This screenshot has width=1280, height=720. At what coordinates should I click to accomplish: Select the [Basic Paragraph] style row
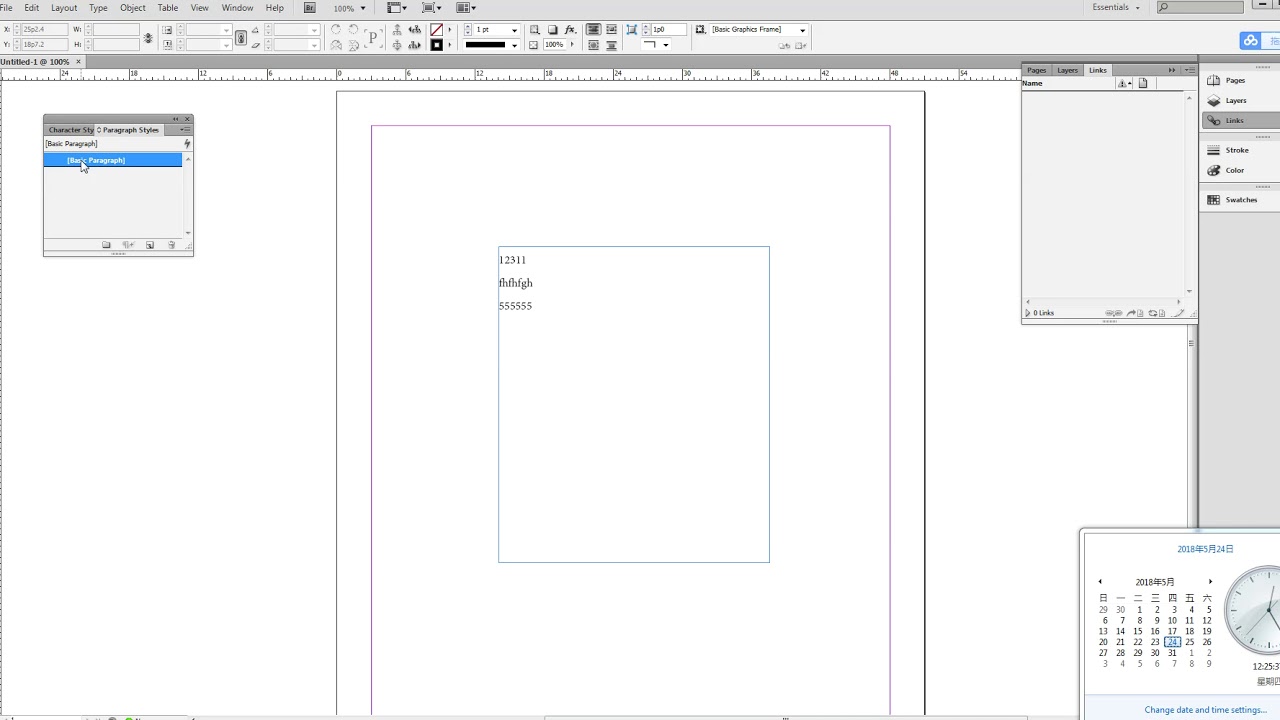113,160
